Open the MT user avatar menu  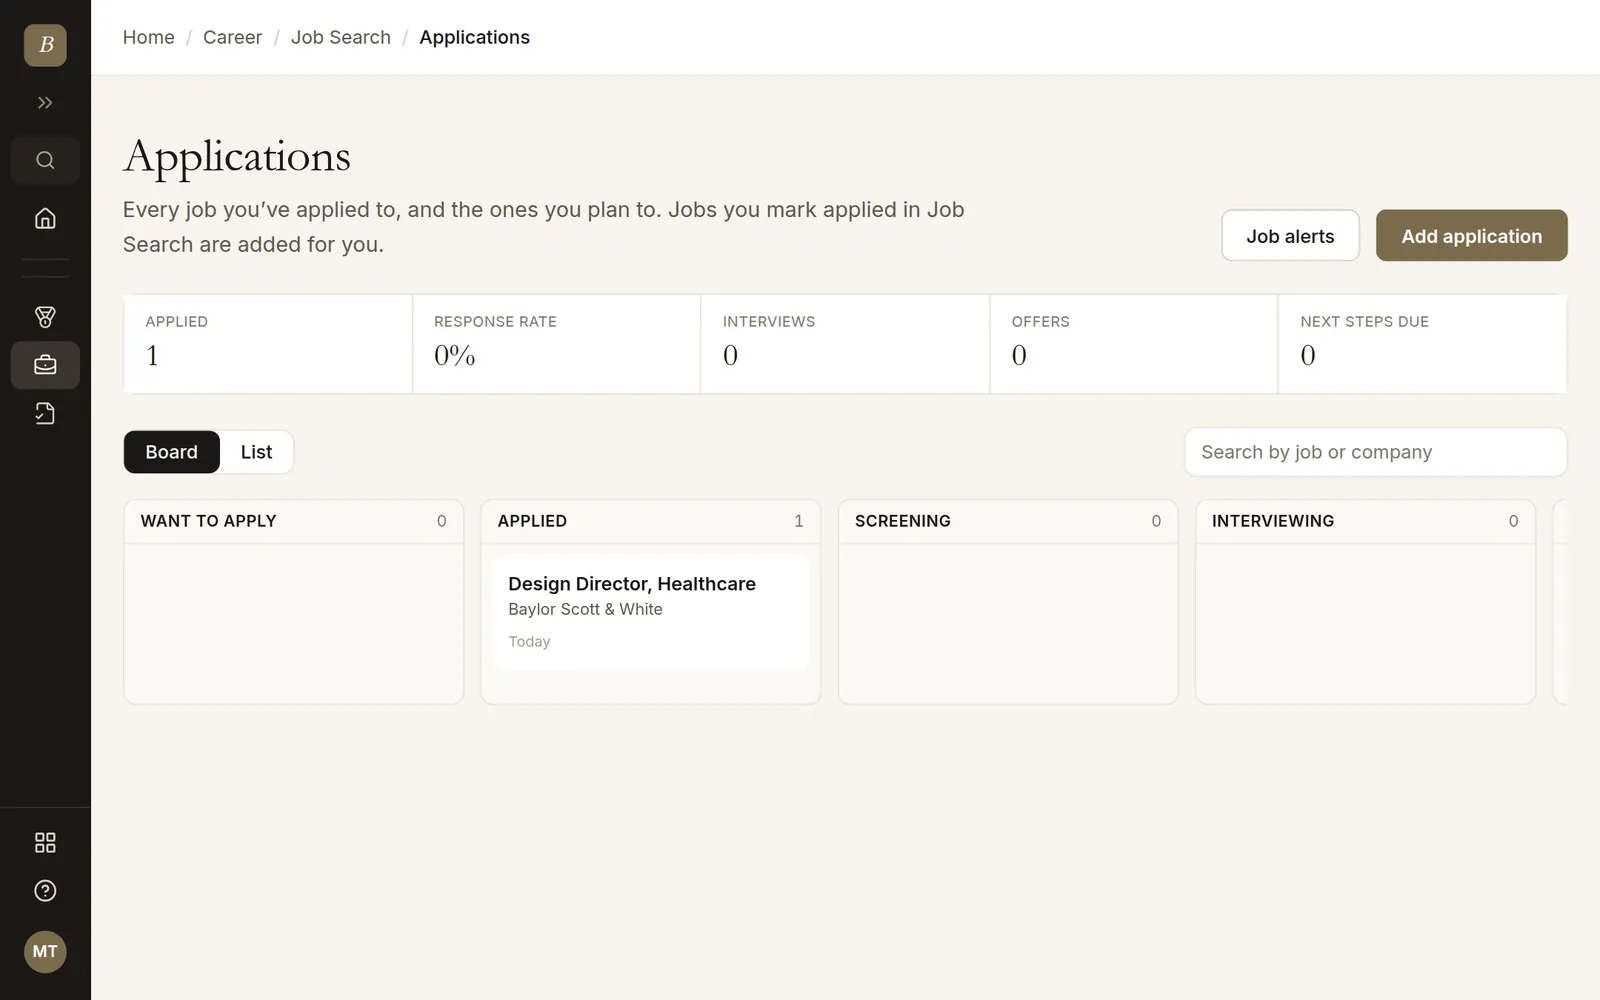tap(45, 951)
